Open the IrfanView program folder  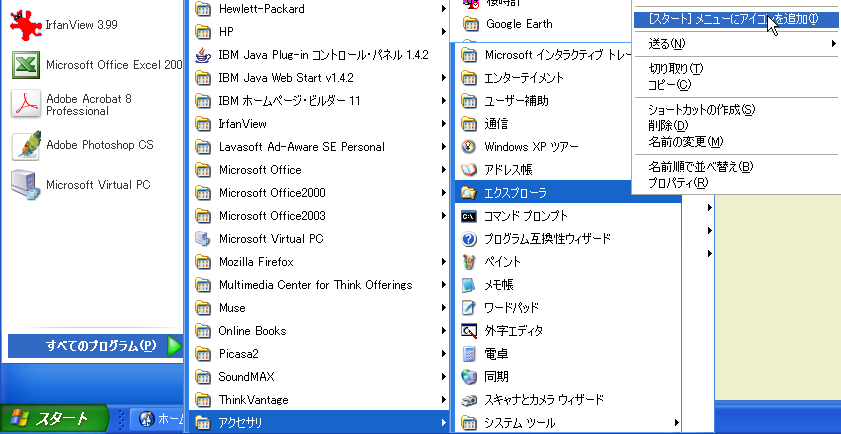pos(321,124)
